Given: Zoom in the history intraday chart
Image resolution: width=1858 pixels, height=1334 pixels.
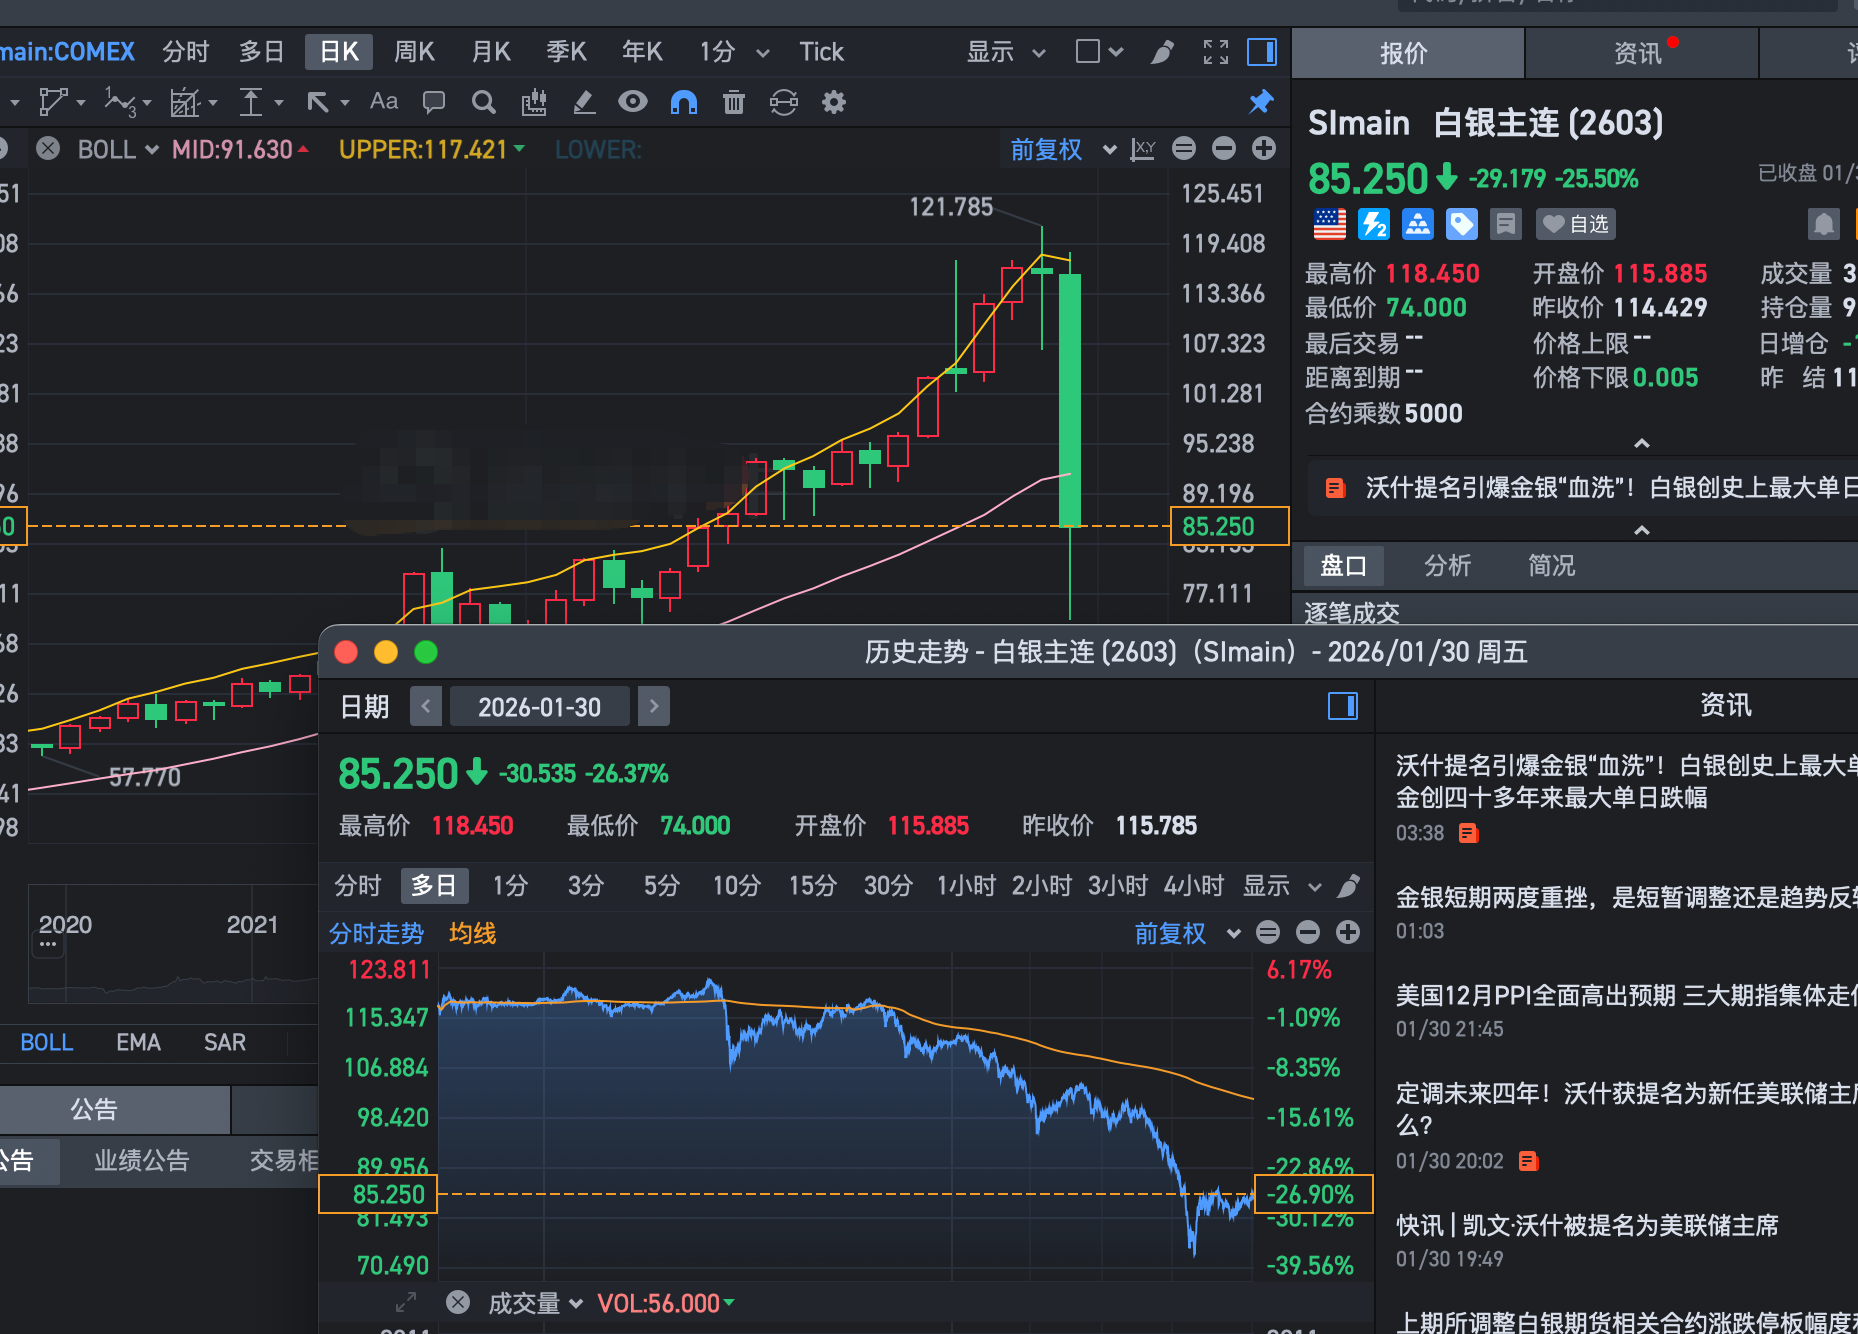Looking at the screenshot, I should (1348, 933).
